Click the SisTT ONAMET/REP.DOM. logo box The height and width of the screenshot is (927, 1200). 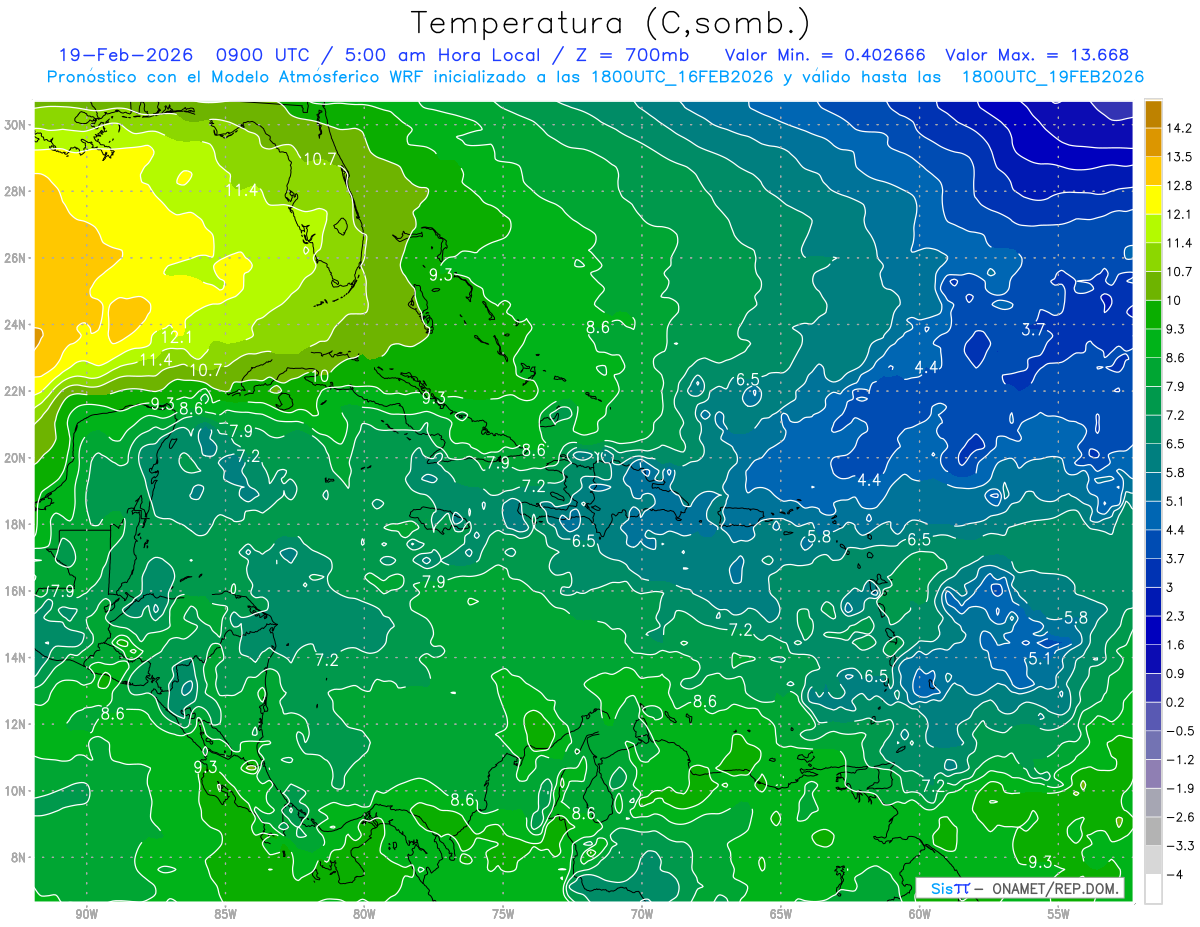(x=1020, y=888)
